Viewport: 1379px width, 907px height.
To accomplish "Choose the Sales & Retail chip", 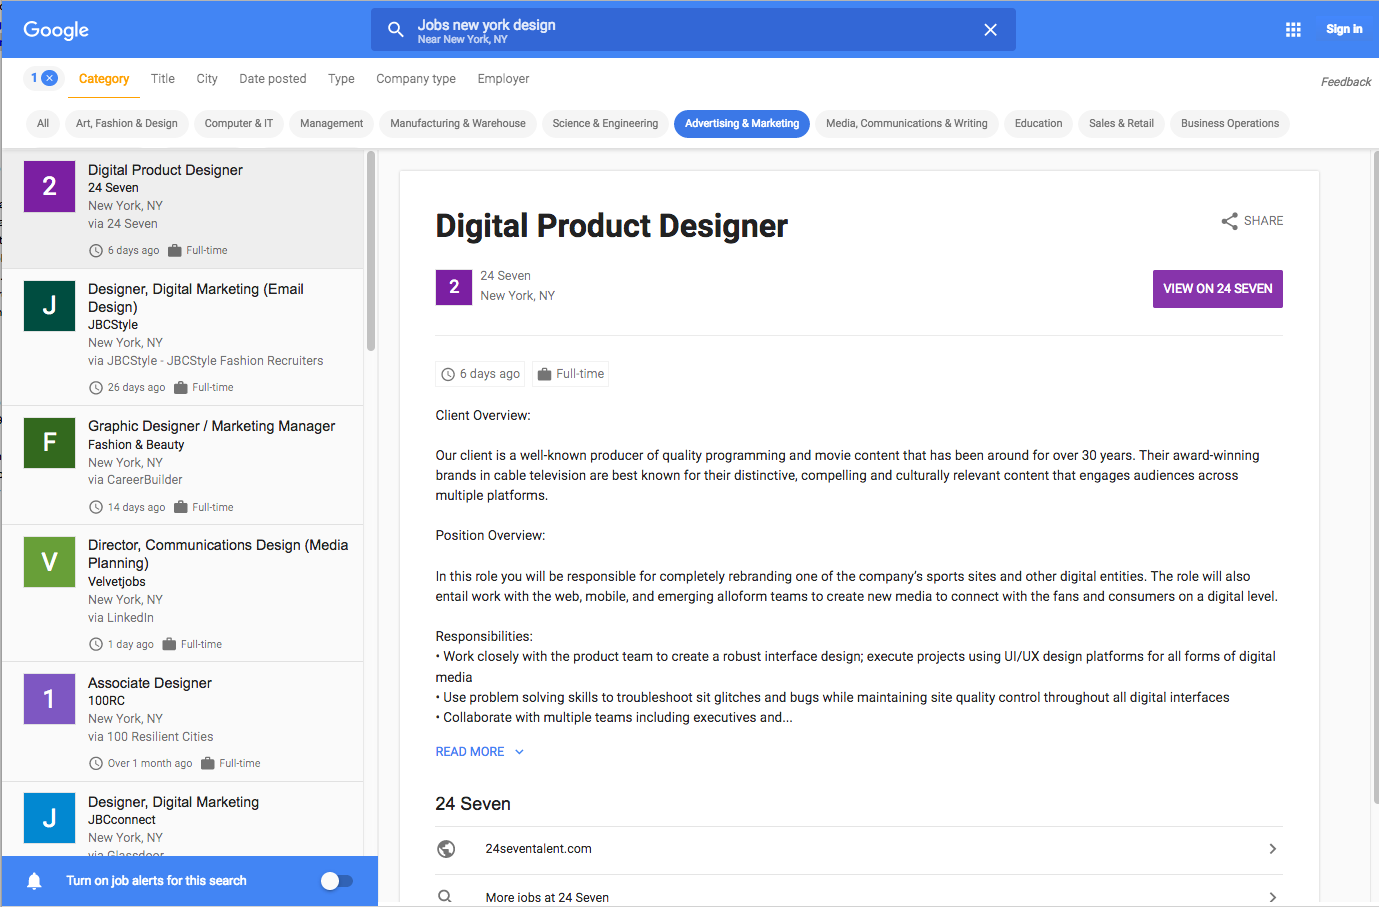I will pyautogui.click(x=1121, y=124).
